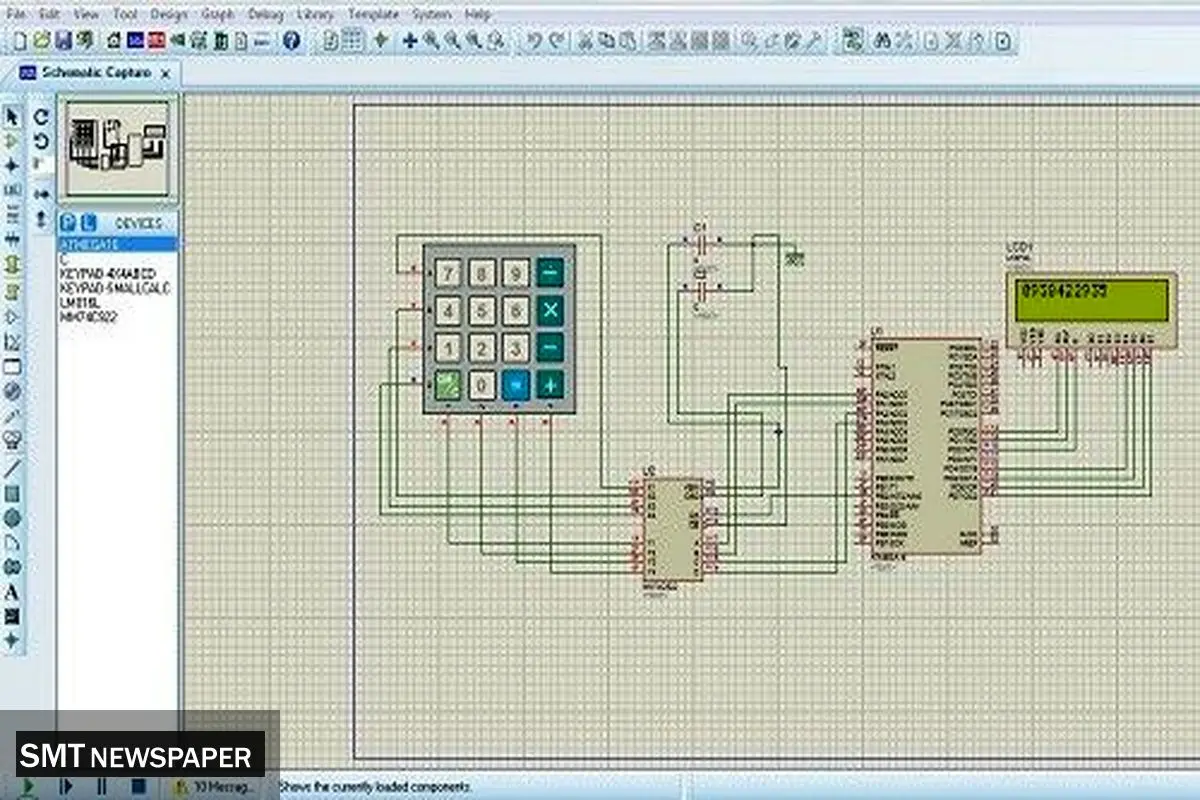This screenshot has height=800, width=1200.
Task: Pick the Probe mode tool
Action: click(12, 417)
